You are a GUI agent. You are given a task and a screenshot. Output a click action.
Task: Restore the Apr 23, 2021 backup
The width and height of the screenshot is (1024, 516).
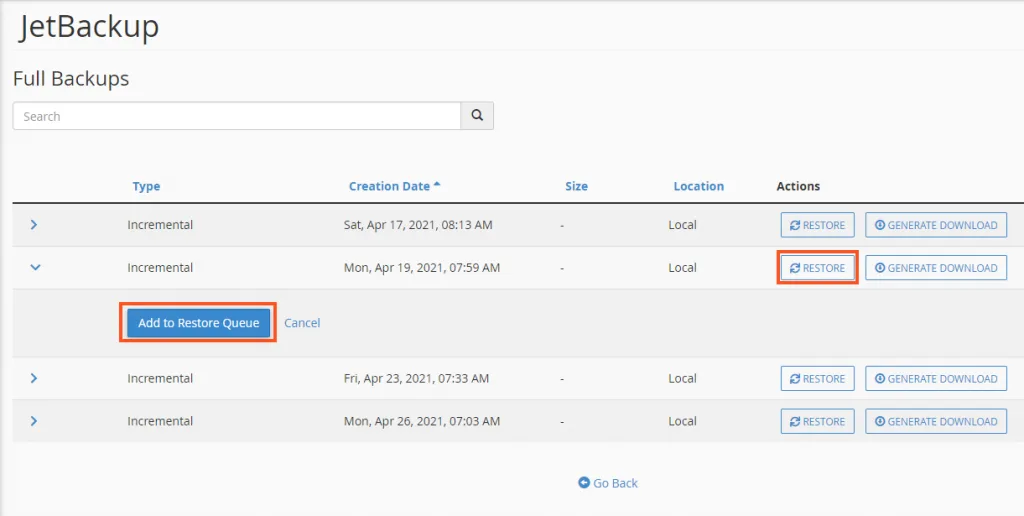coord(817,379)
